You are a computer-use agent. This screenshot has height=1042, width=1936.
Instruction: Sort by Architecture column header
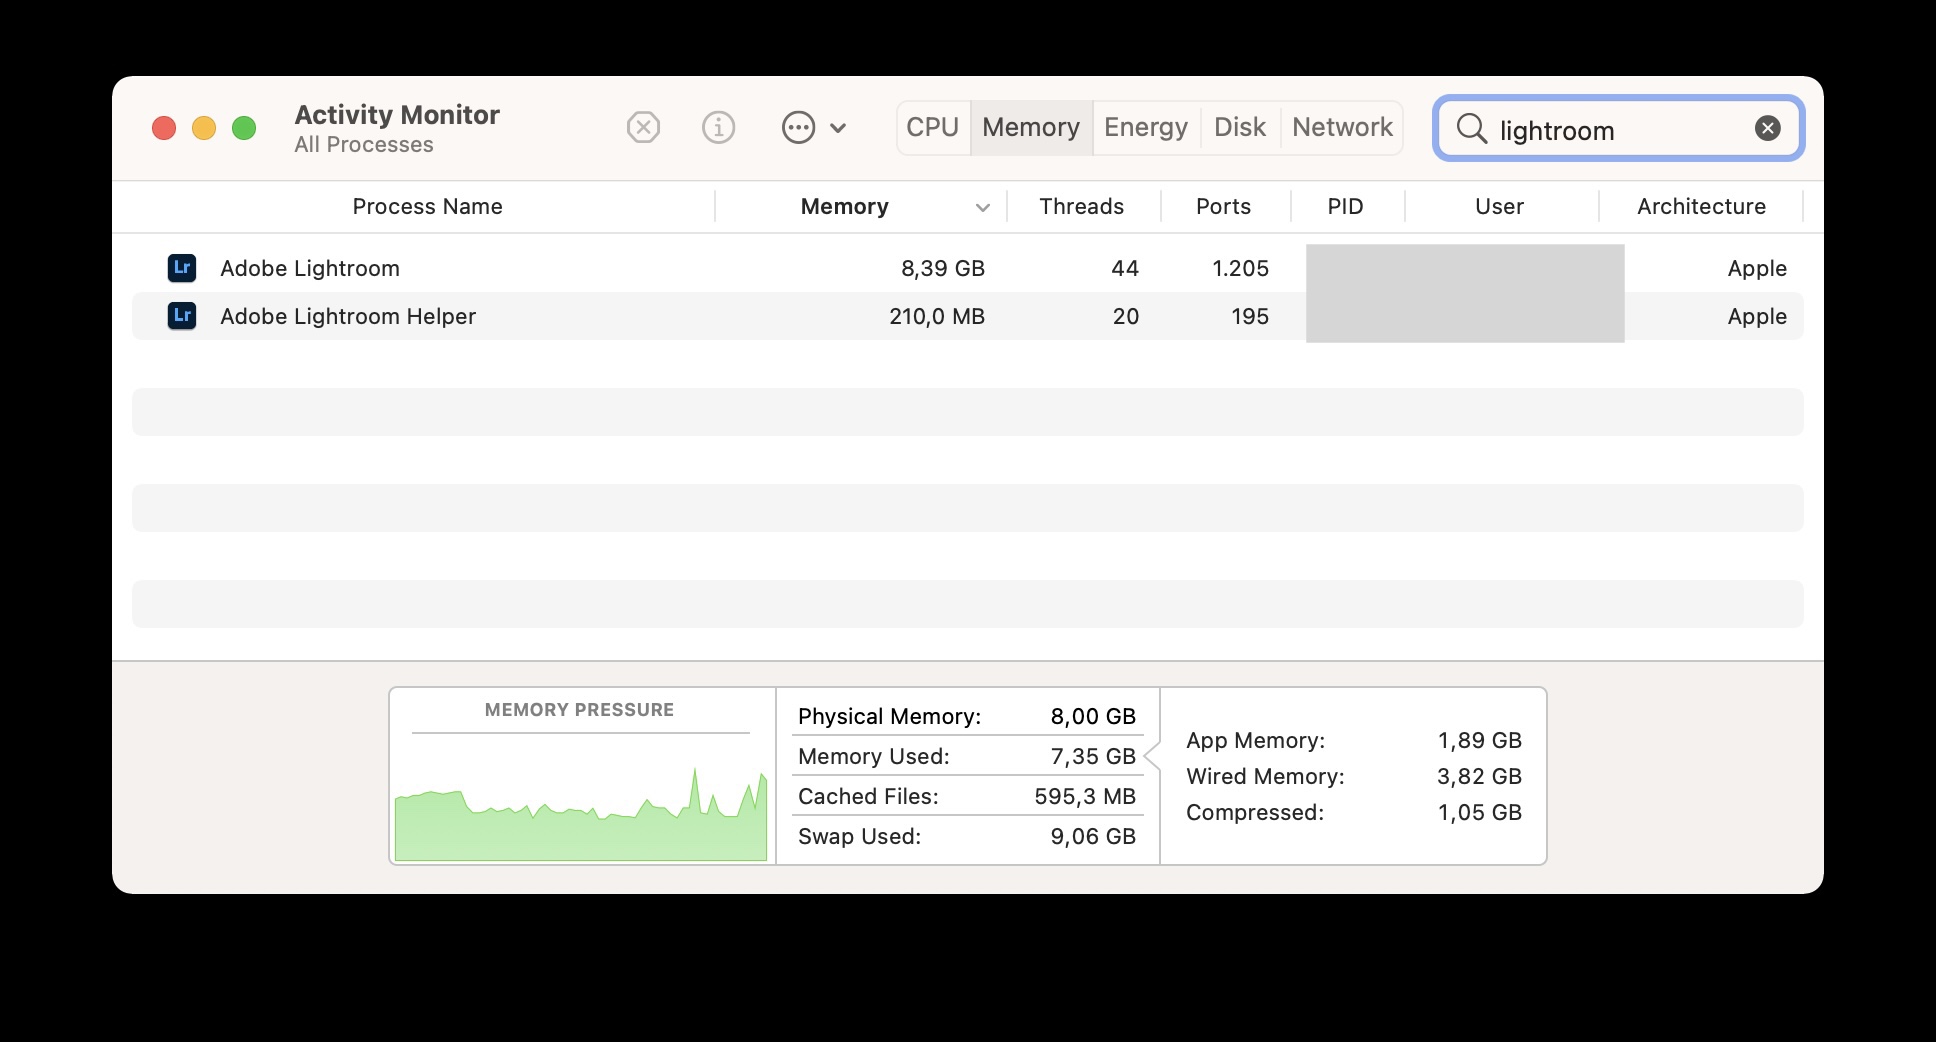[1701, 207]
